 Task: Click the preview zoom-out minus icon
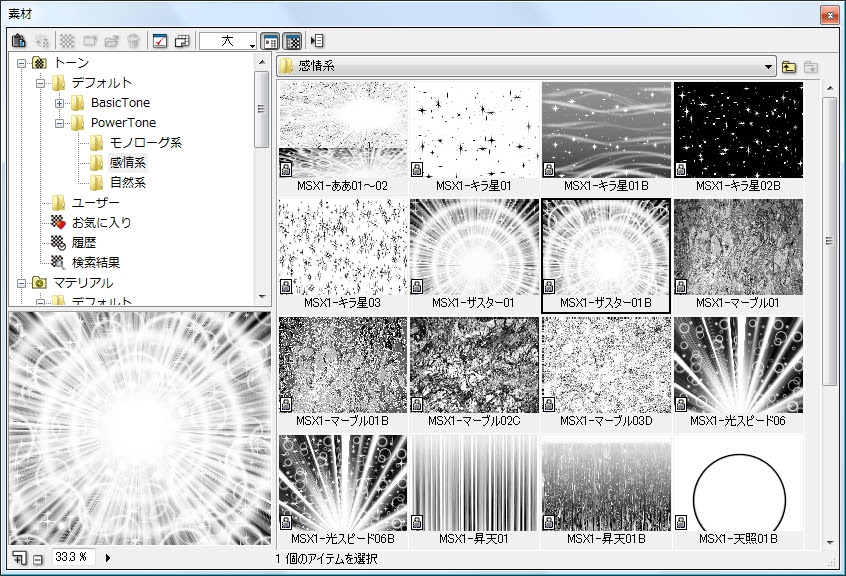(x=38, y=559)
